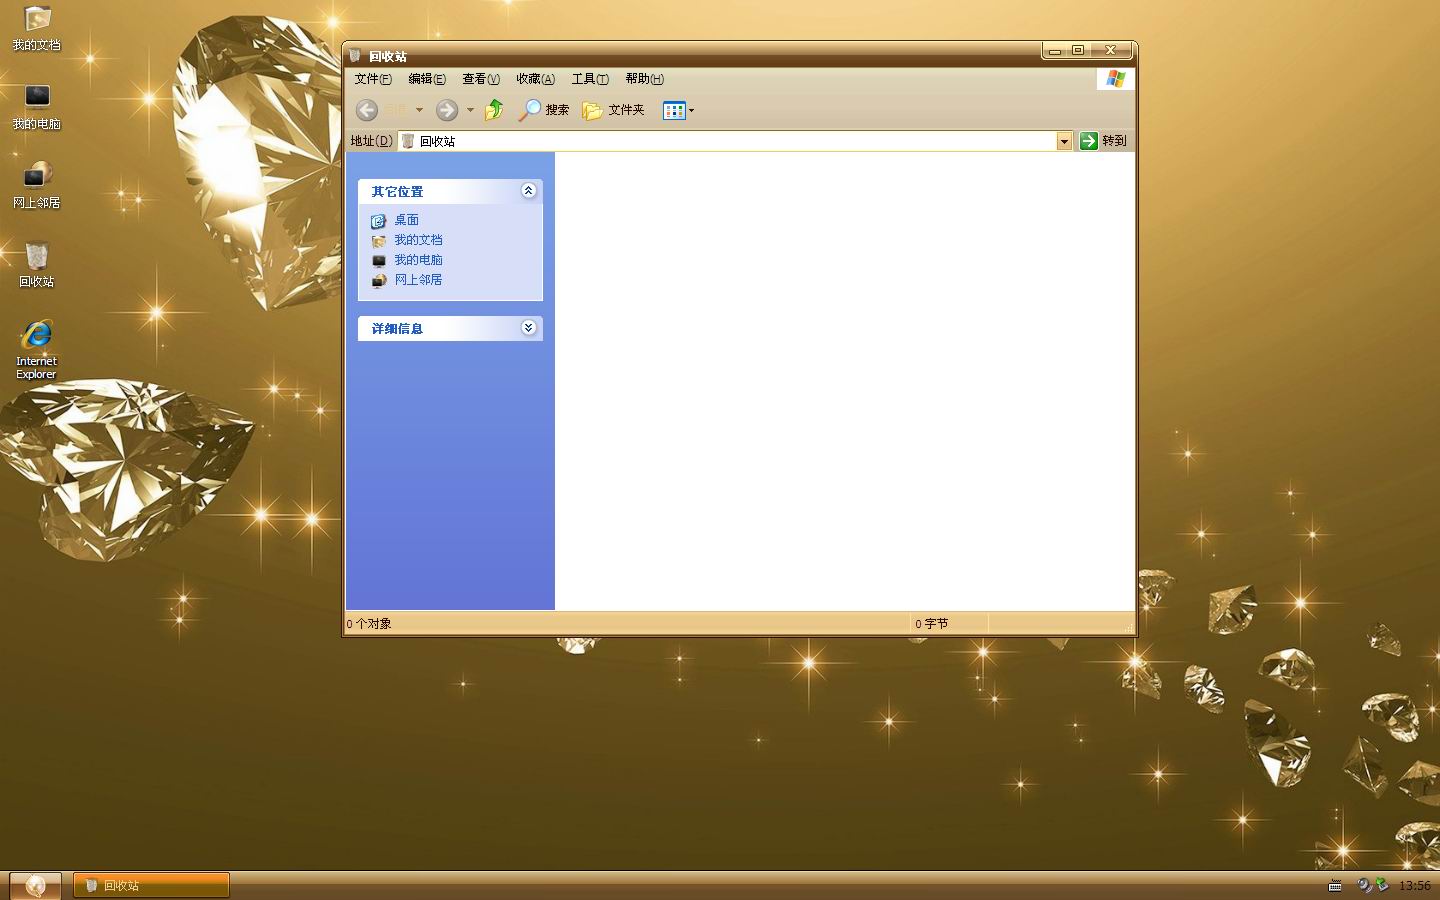1440x900 pixels.
Task: Open the 文件(F) menu
Action: [x=373, y=79]
